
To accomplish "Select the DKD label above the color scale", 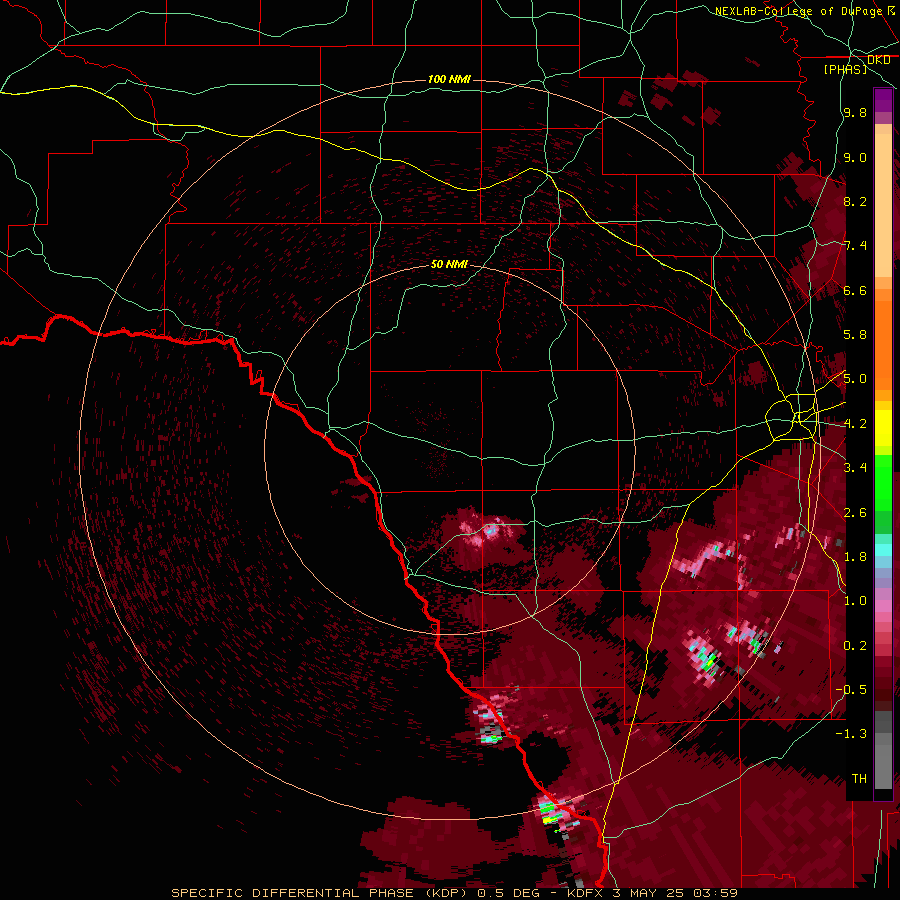I will point(879,60).
